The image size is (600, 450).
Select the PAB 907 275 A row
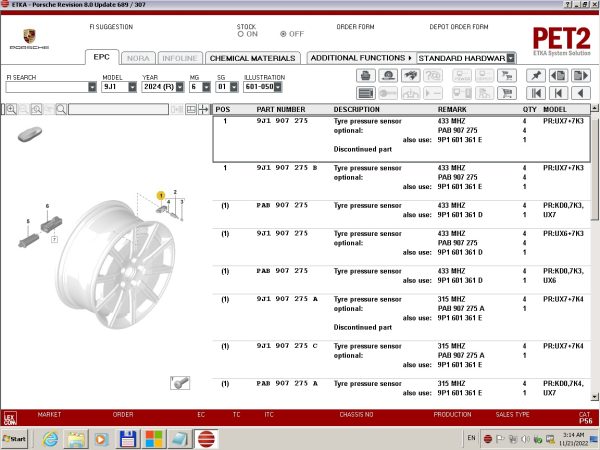[401, 388]
